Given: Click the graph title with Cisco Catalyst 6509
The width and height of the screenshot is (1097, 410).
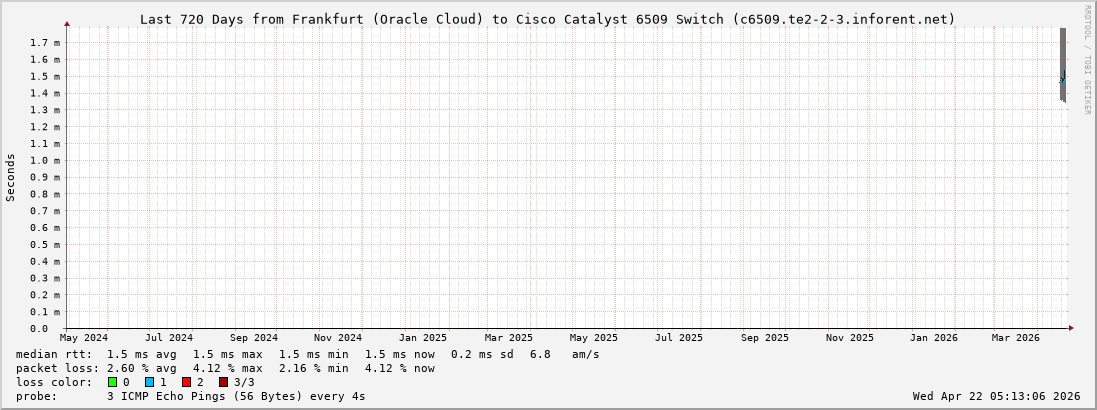Looking at the screenshot, I should [547, 19].
